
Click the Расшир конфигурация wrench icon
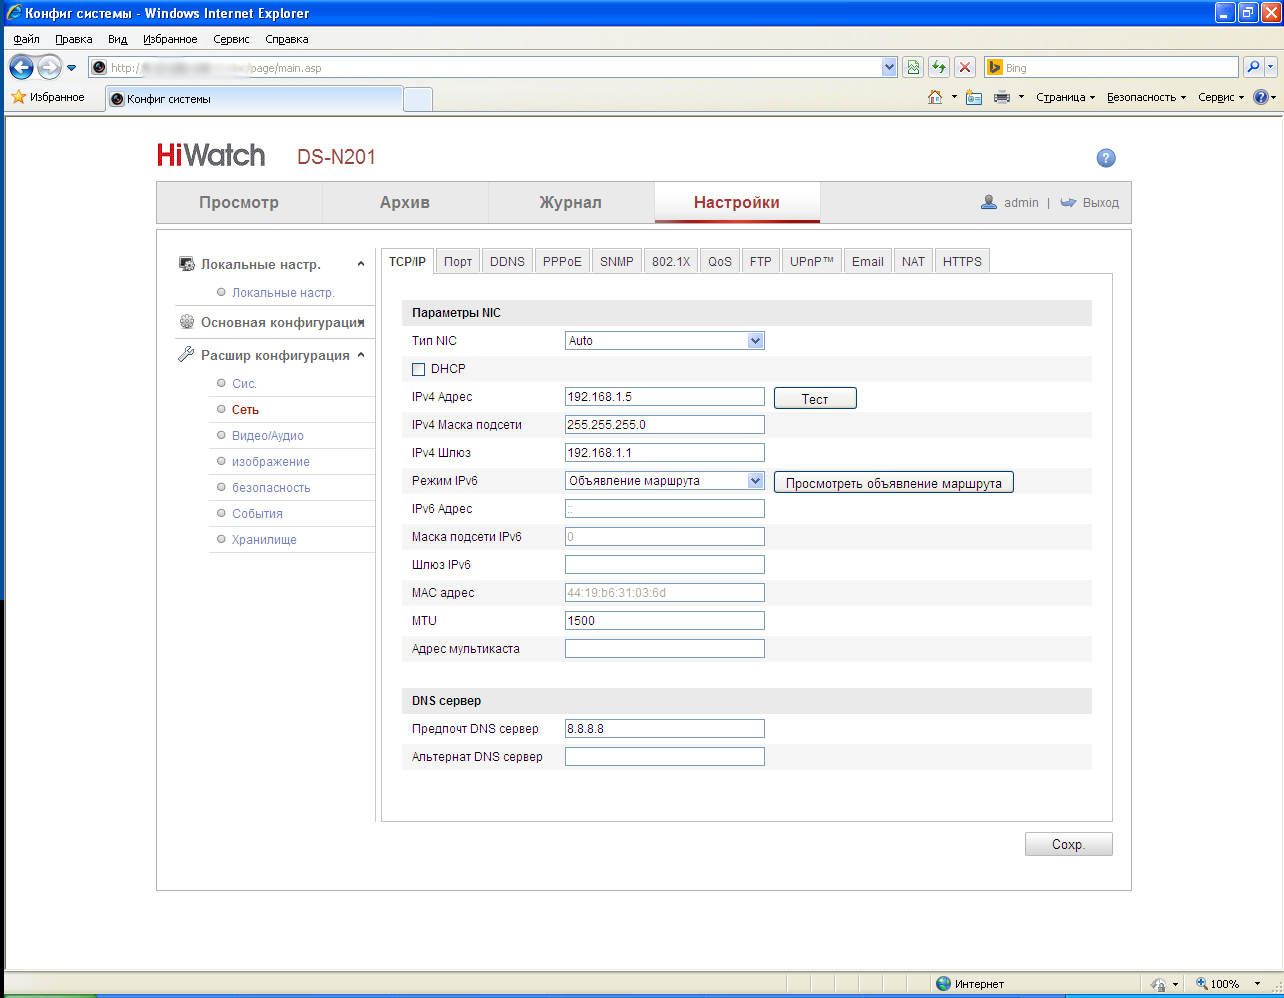point(186,355)
